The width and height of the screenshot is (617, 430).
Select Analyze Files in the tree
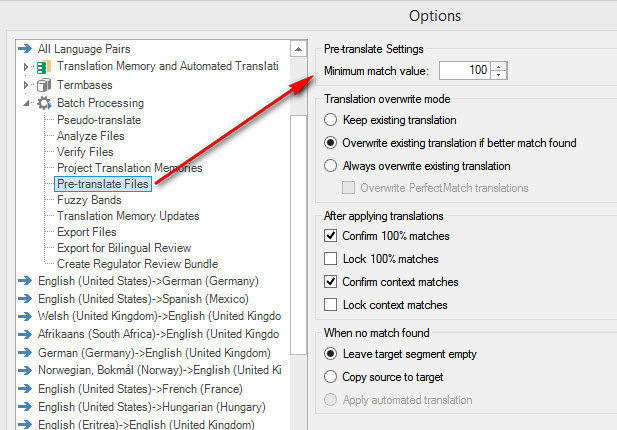coord(91,136)
